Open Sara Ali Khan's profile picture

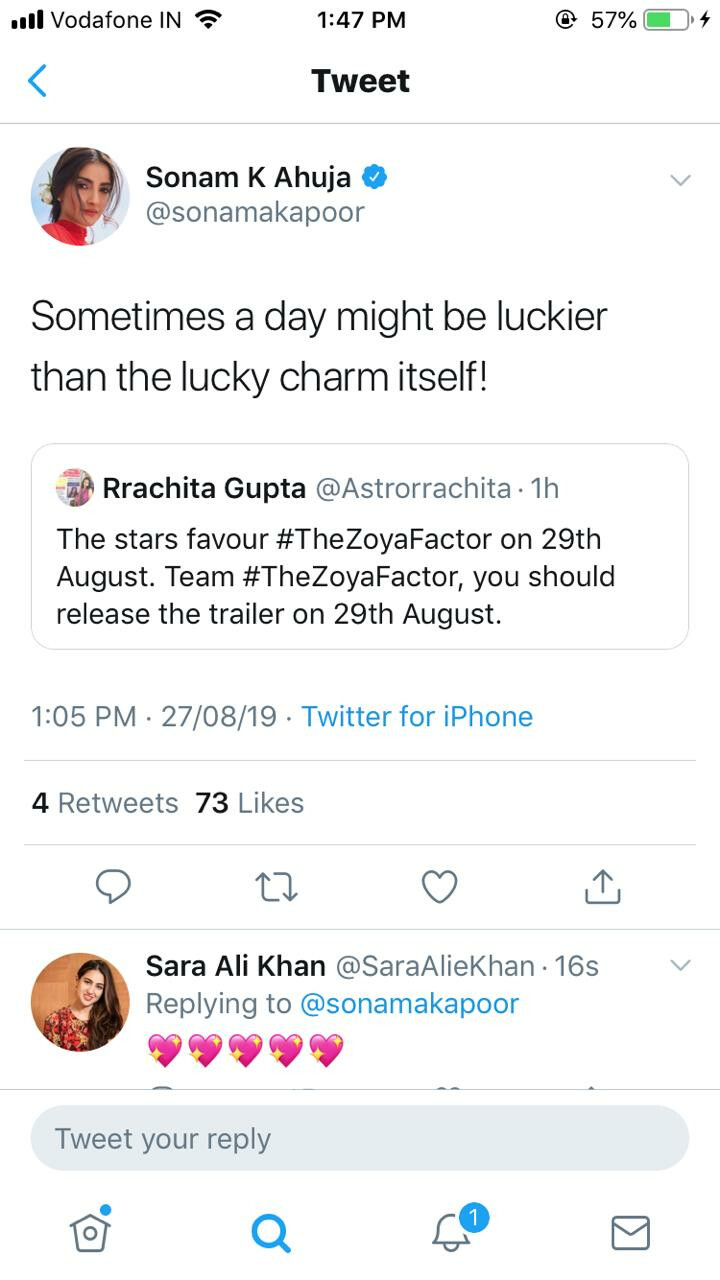[80, 1002]
